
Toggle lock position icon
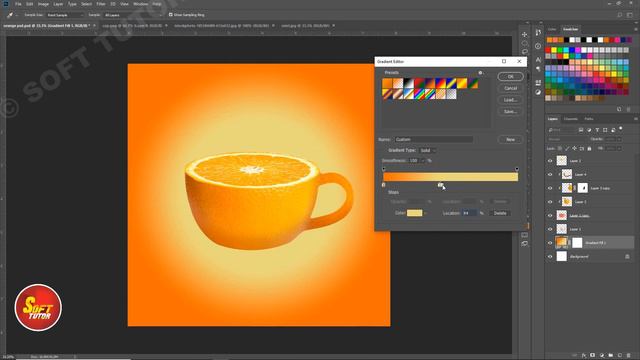point(574,149)
